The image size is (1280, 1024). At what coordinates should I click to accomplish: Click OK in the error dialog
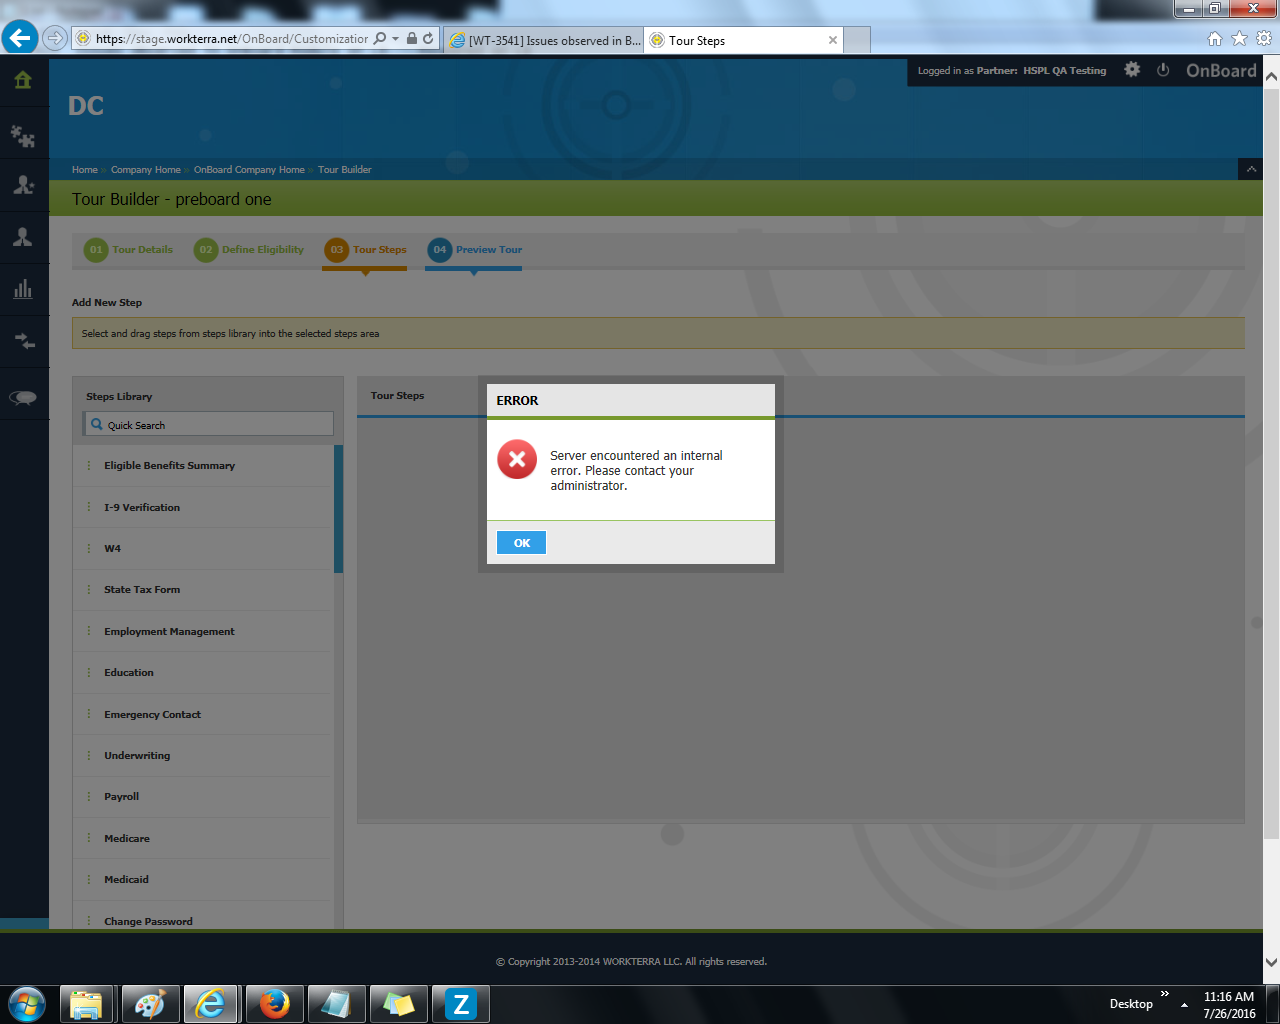(x=521, y=543)
